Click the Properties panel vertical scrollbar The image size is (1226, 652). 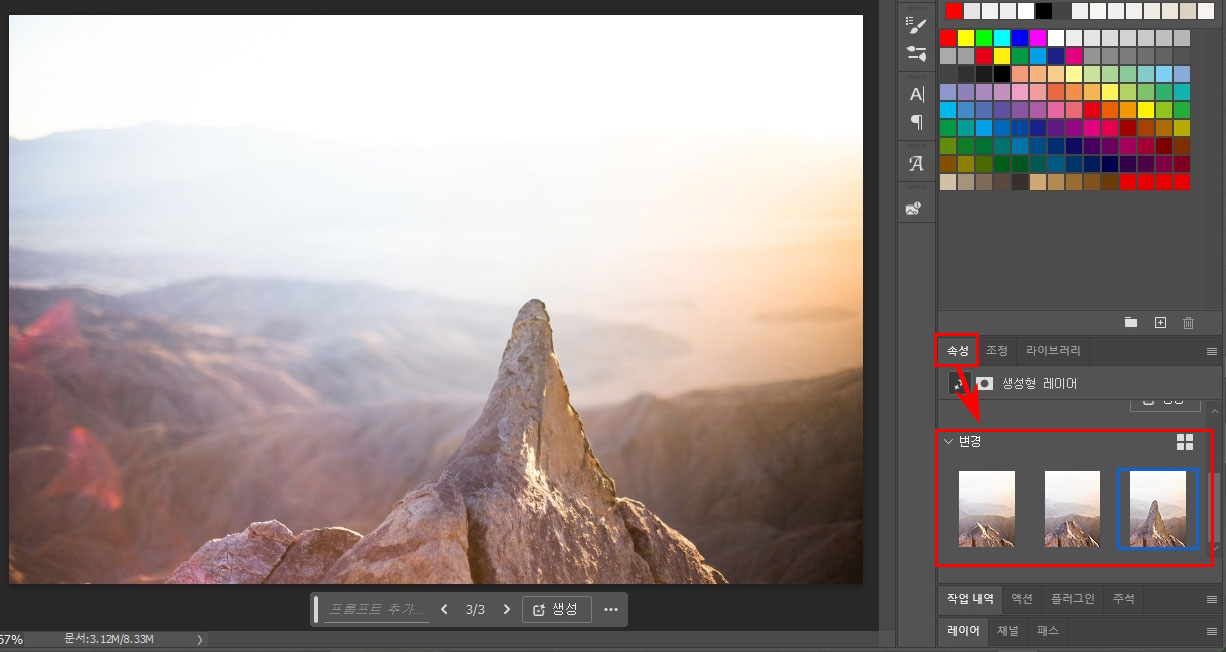click(1215, 508)
